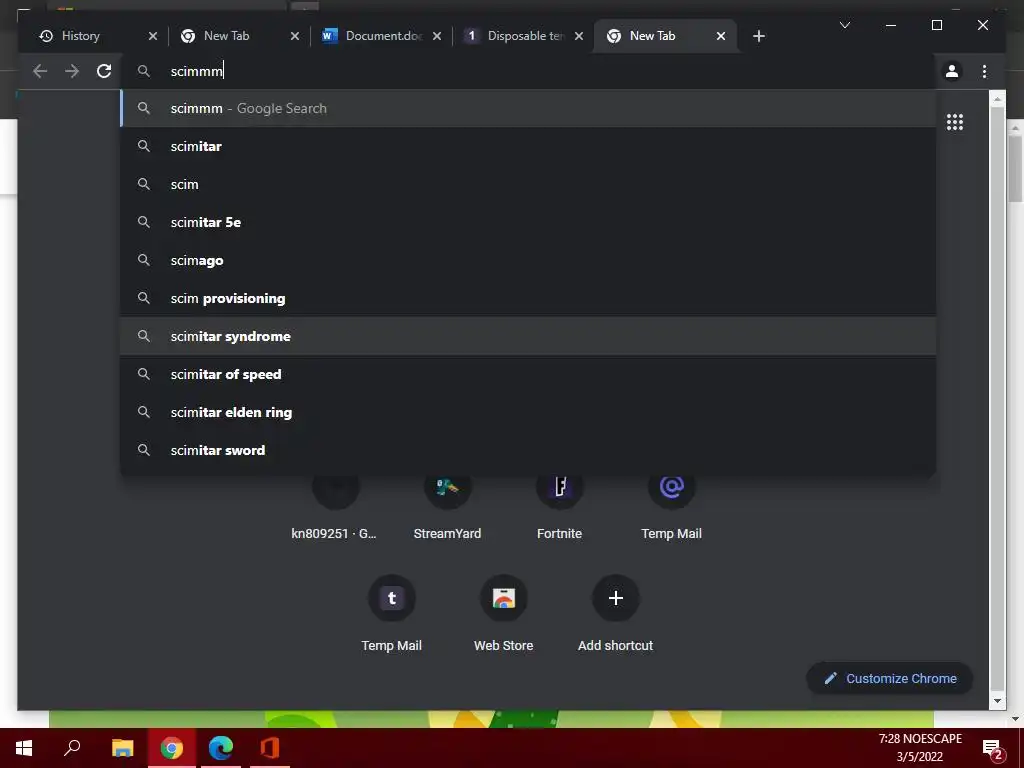The image size is (1024, 768).
Task: Open a new tab with plus button
Action: (759, 36)
